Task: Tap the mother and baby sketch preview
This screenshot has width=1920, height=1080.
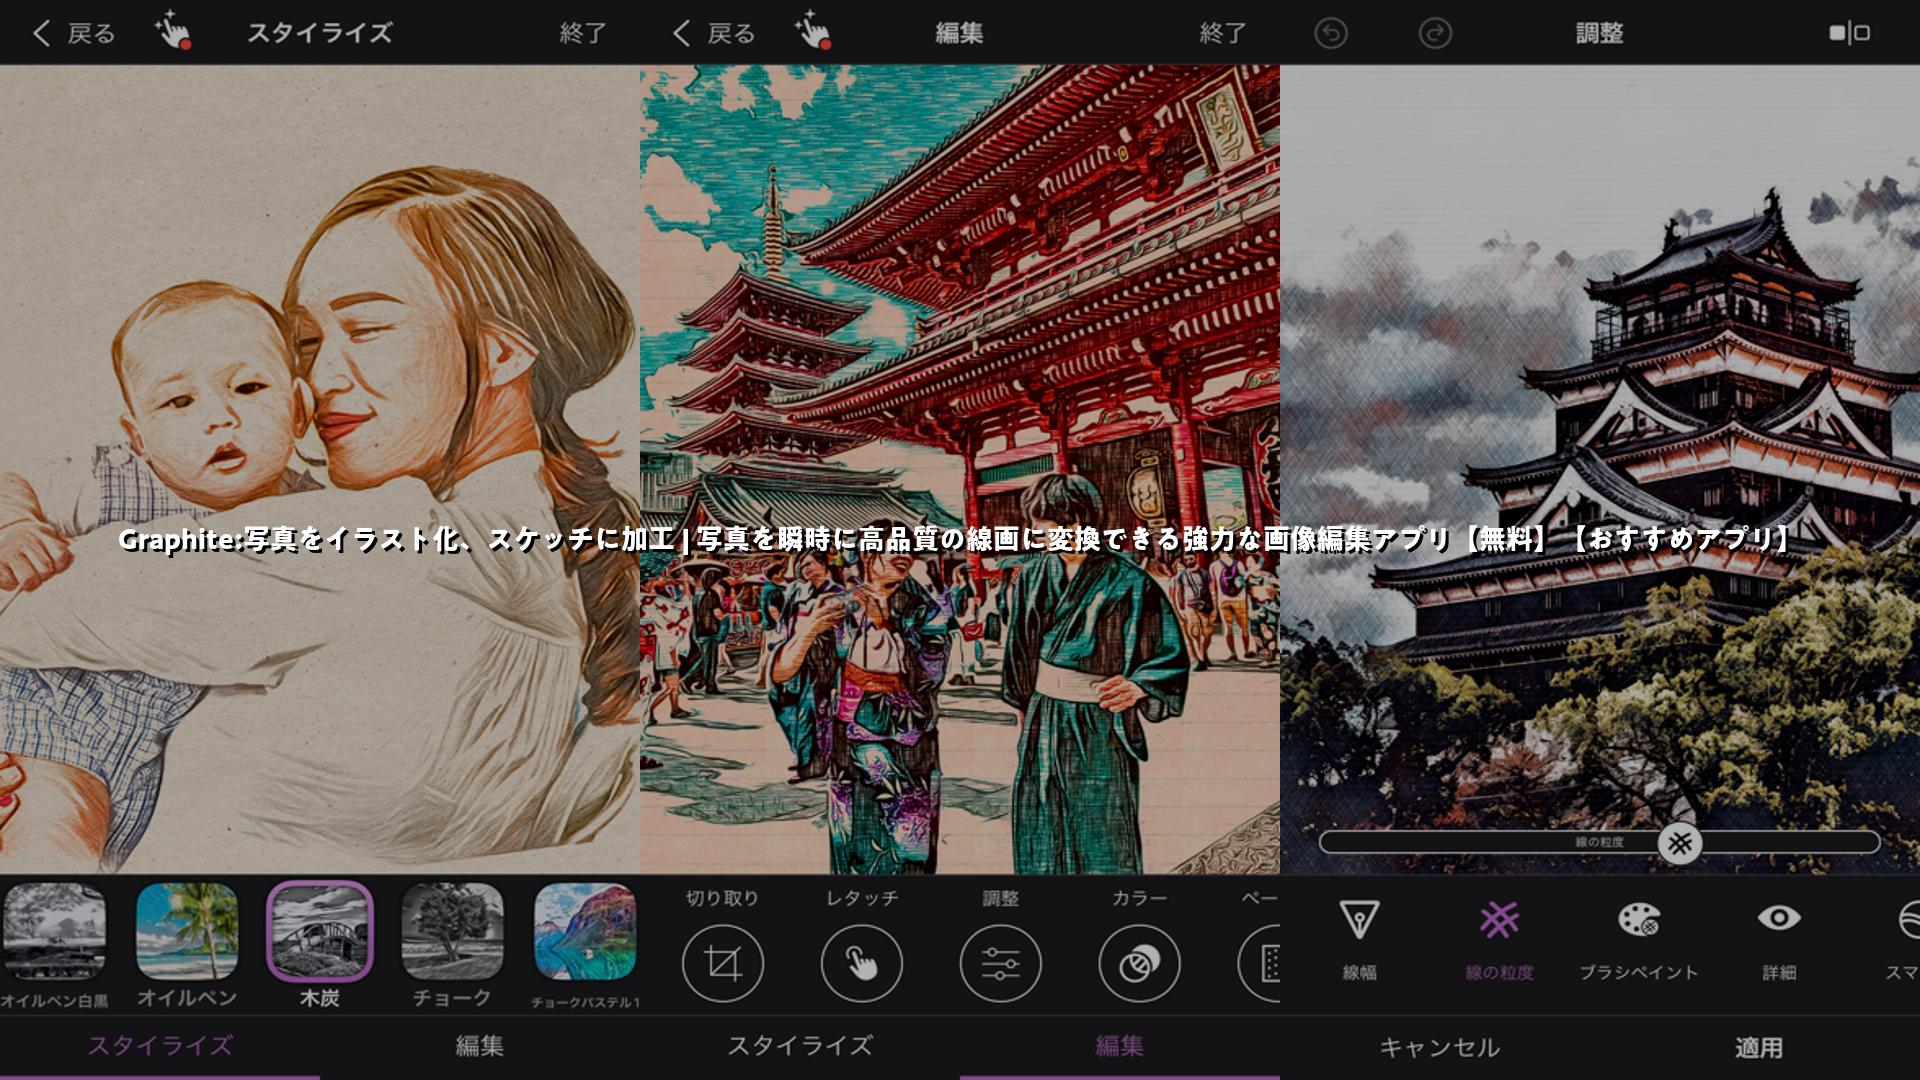Action: click(x=320, y=470)
